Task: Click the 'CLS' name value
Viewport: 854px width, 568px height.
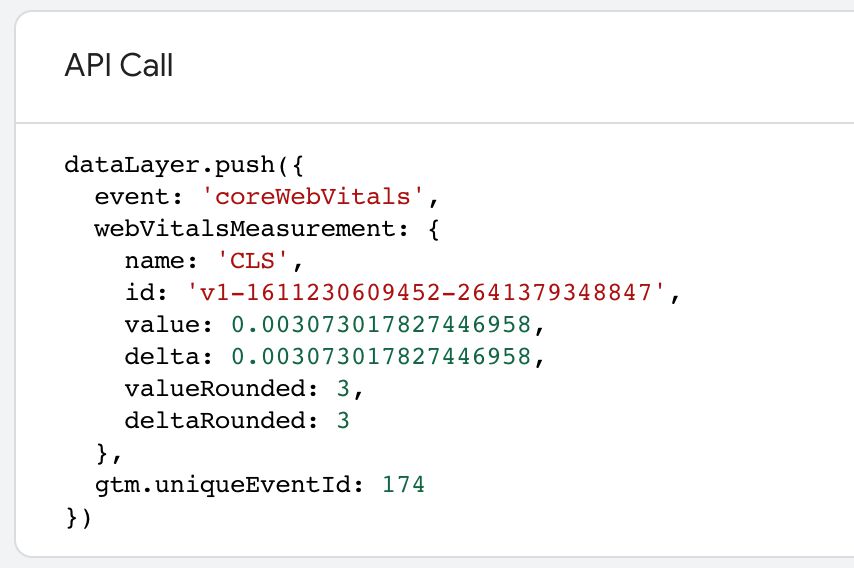Action: pos(252,261)
